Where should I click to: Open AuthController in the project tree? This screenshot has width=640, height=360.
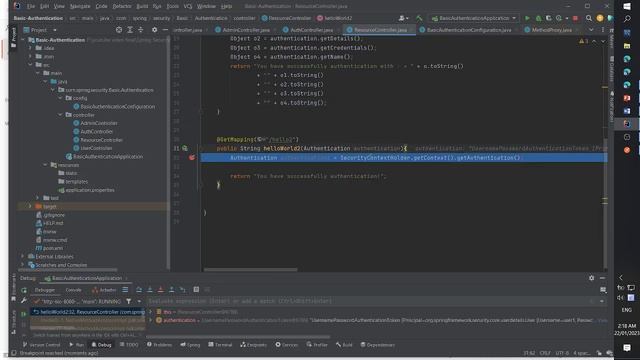coord(97,131)
